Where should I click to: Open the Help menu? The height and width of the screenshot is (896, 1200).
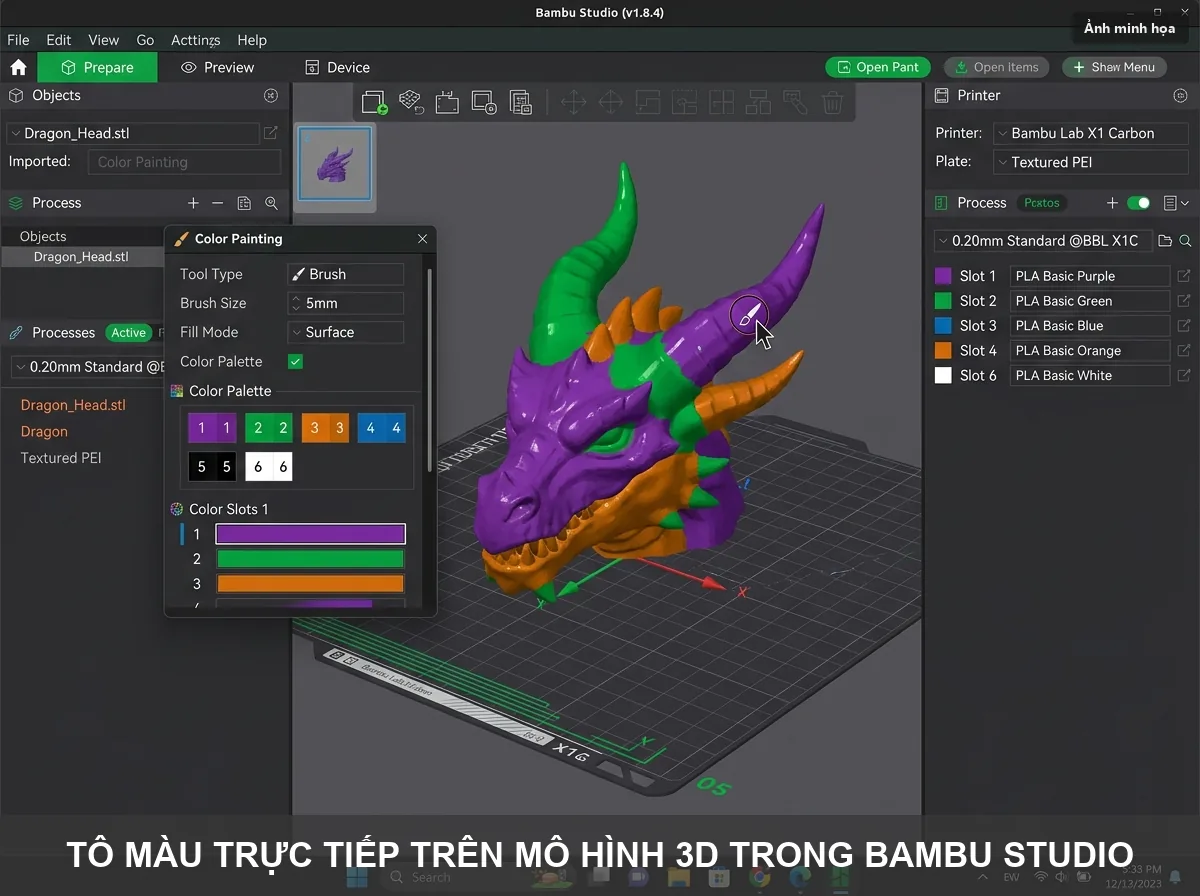click(252, 40)
